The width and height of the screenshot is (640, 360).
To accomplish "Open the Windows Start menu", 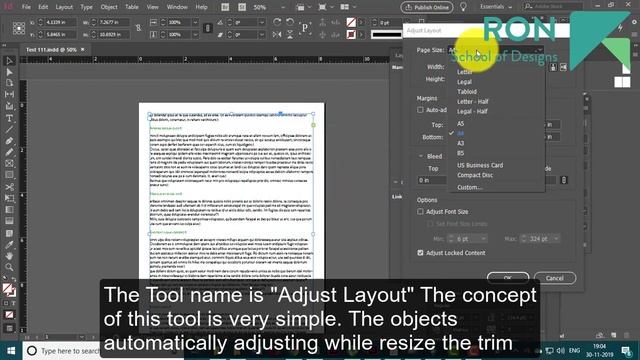I will click(x=11, y=351).
